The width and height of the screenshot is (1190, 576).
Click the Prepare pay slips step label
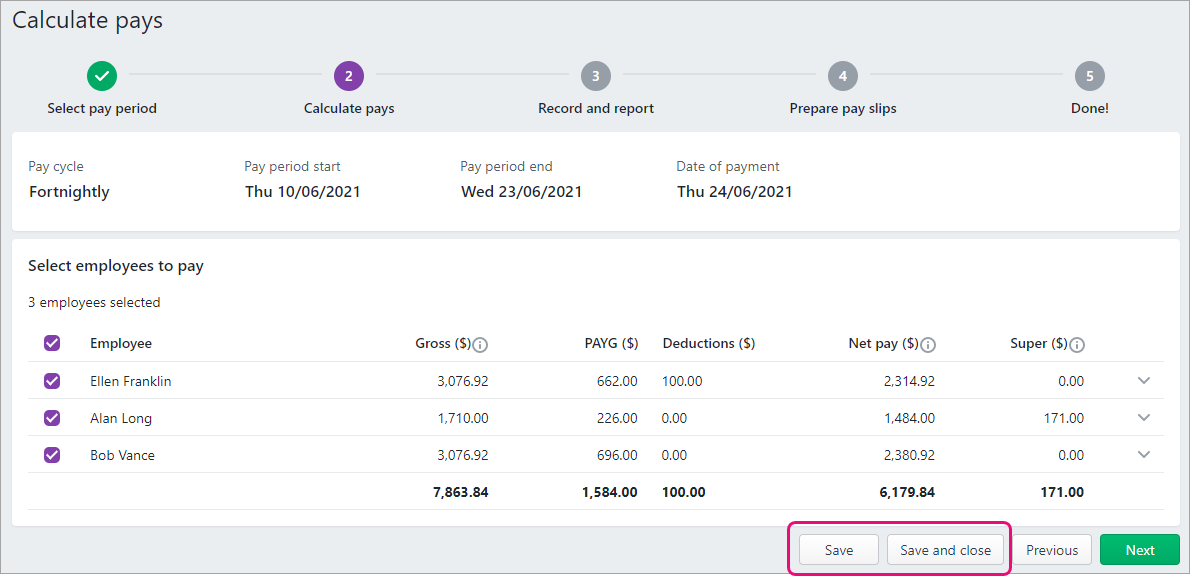pyautogui.click(x=842, y=107)
